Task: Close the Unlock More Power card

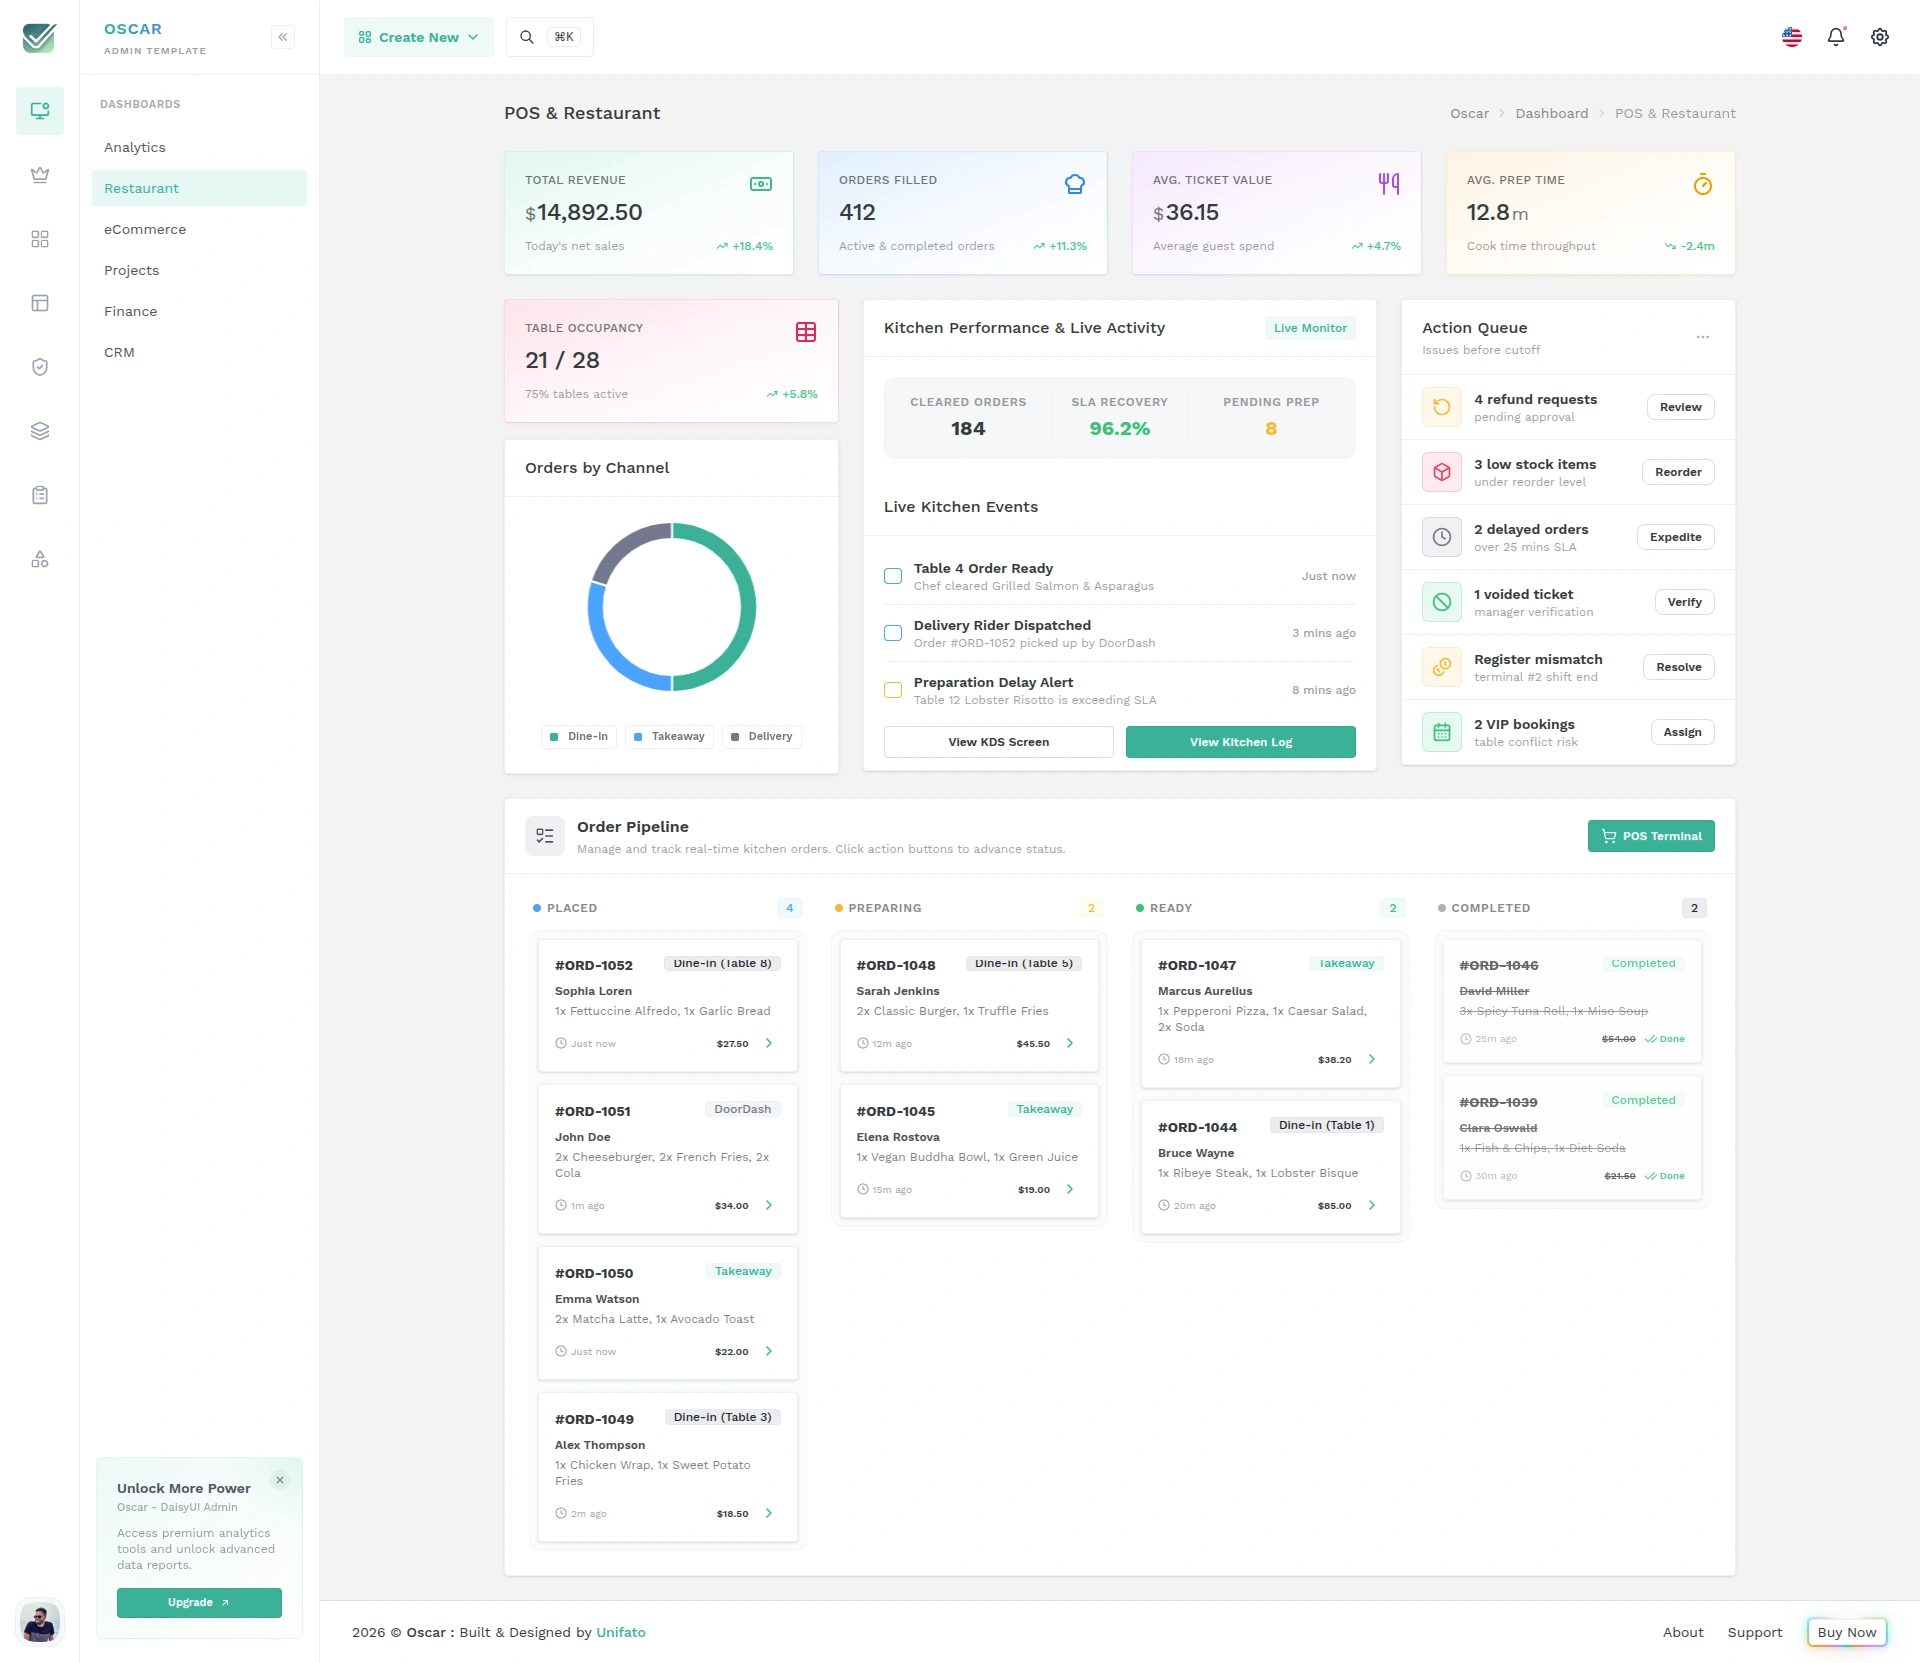Action: (x=280, y=1480)
